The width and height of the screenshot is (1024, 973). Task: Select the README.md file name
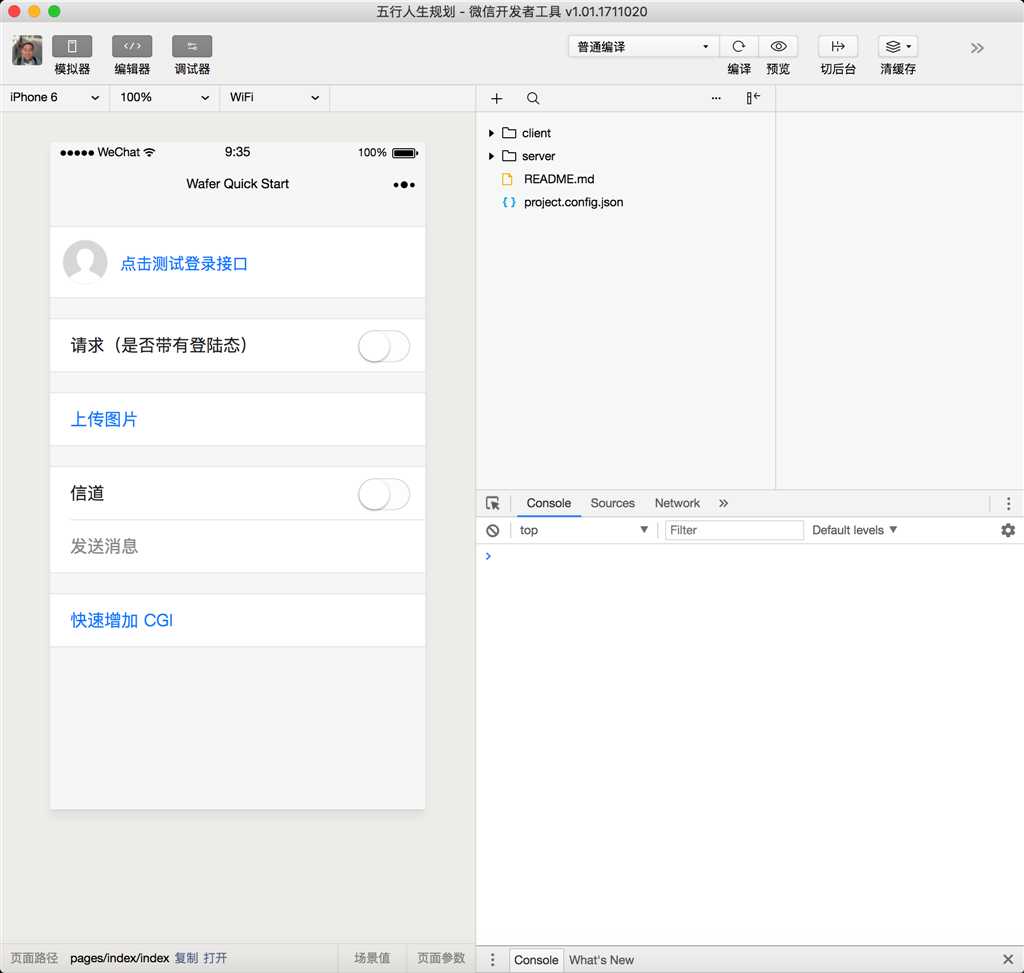559,179
